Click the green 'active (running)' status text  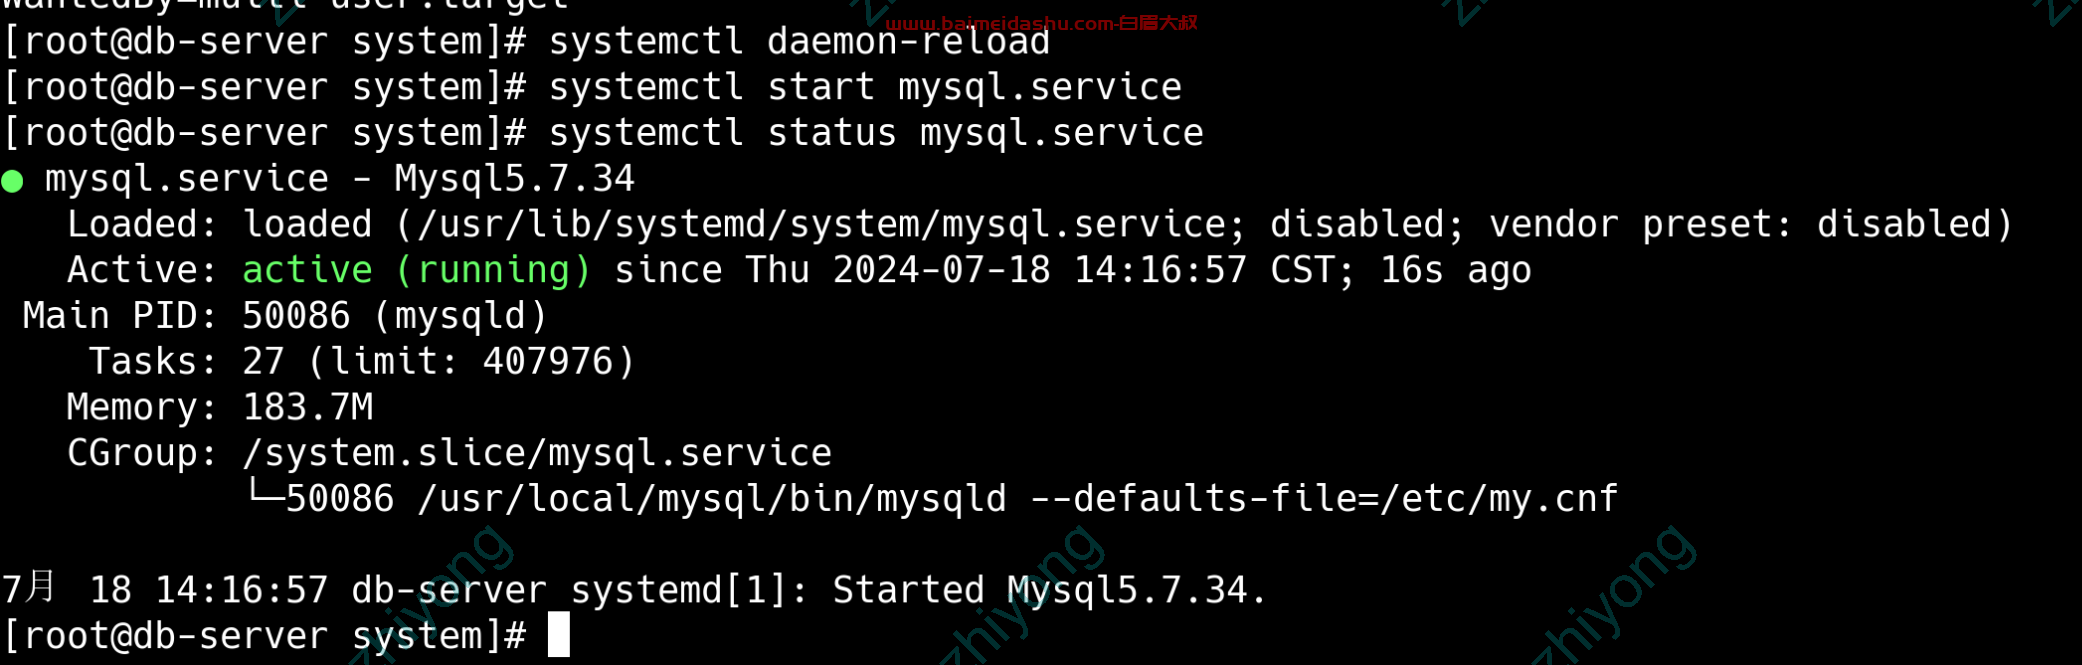pos(417,270)
